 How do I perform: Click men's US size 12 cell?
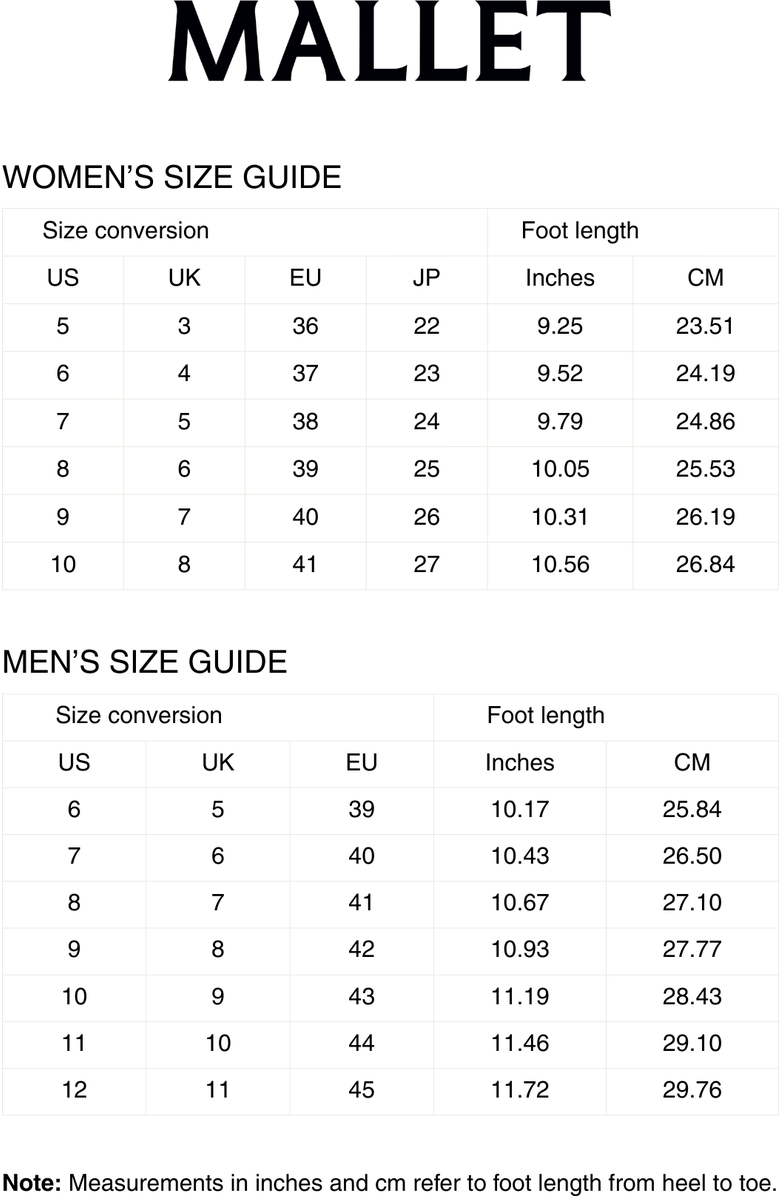click(x=74, y=1089)
